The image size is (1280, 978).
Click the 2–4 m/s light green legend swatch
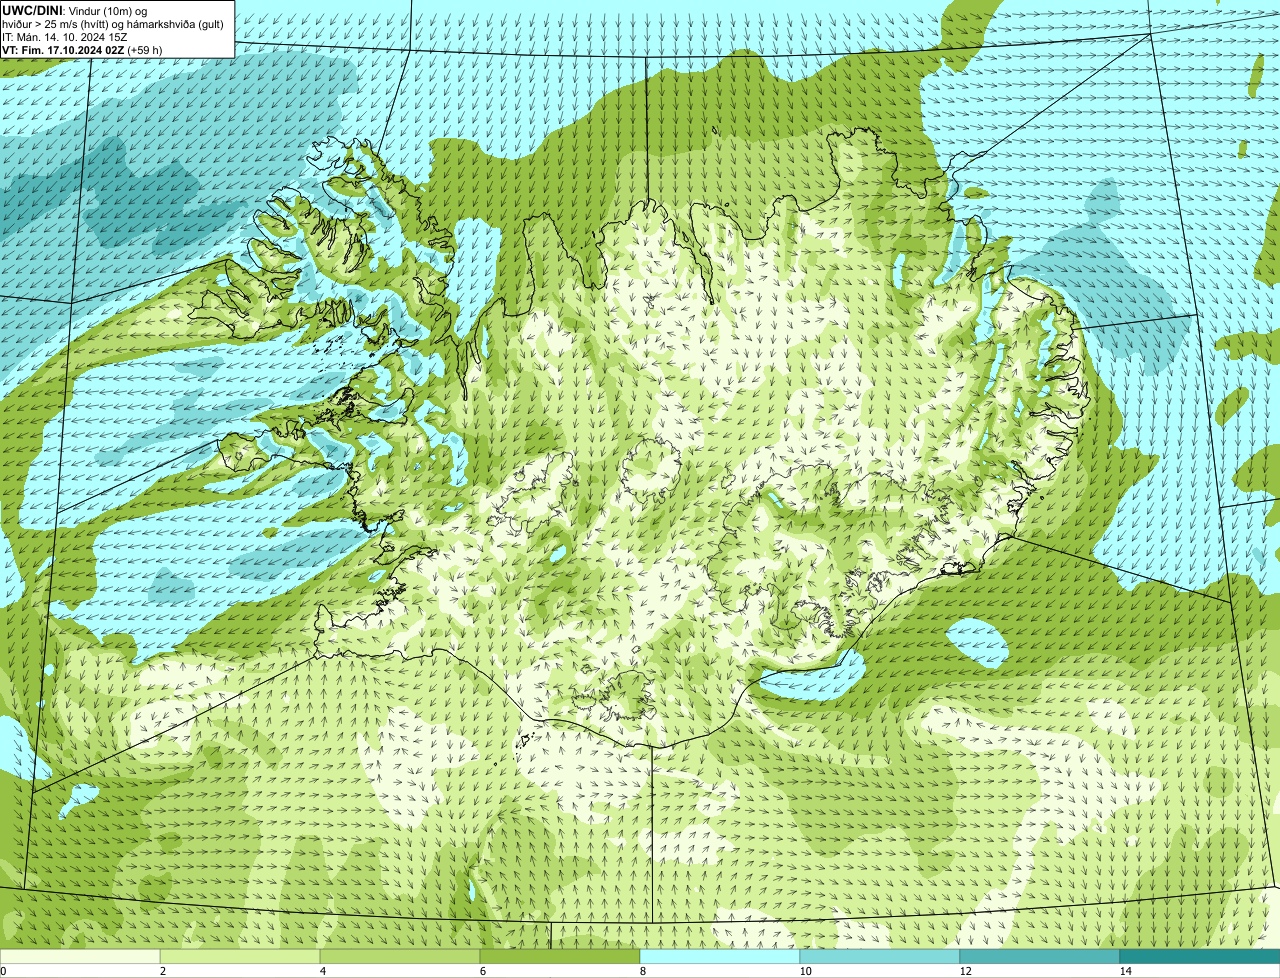pos(240,956)
